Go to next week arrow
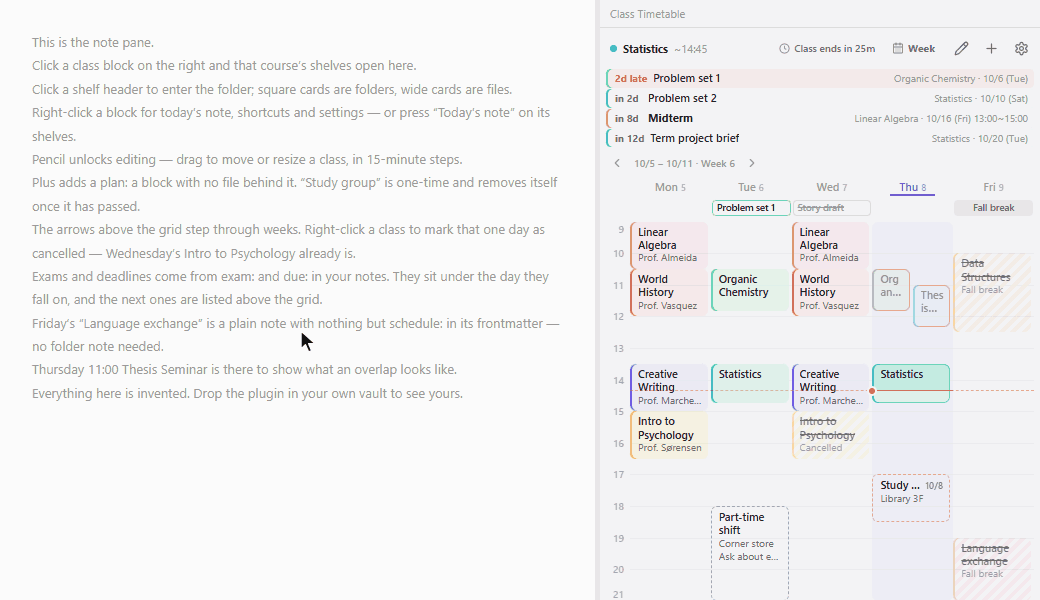 click(x=751, y=163)
